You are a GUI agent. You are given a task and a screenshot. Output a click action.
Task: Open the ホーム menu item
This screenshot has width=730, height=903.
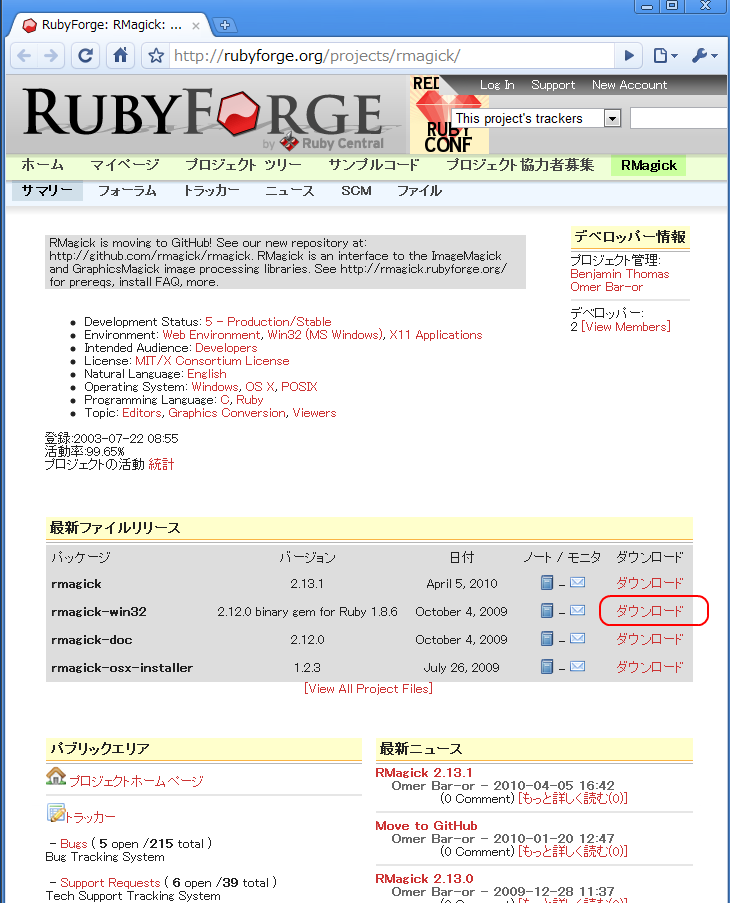pyautogui.click(x=43, y=165)
